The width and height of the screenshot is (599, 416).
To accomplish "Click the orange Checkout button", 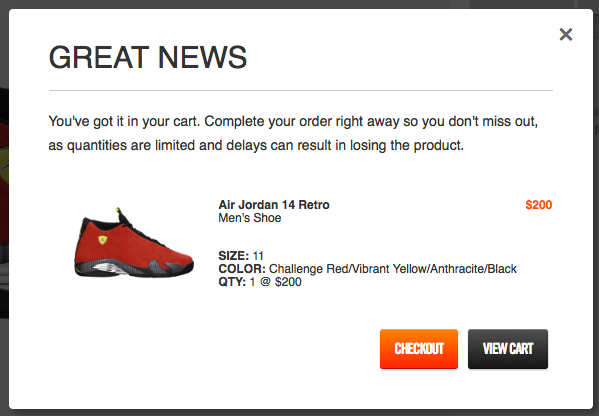I will pos(419,349).
